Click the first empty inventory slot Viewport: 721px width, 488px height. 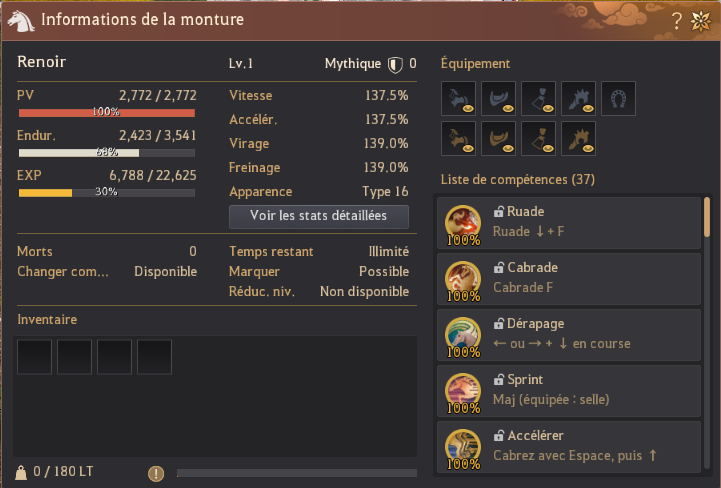coord(34,357)
